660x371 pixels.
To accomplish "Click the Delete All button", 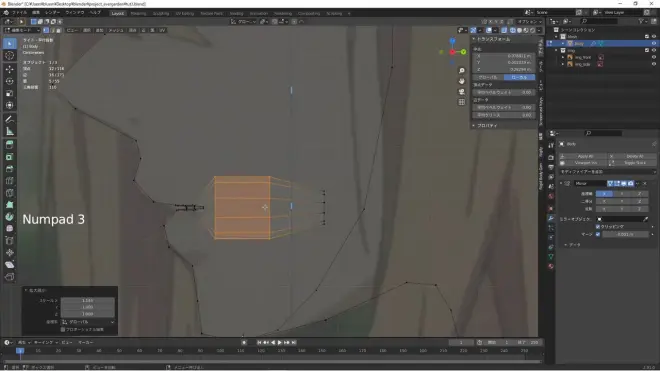I will [634, 156].
